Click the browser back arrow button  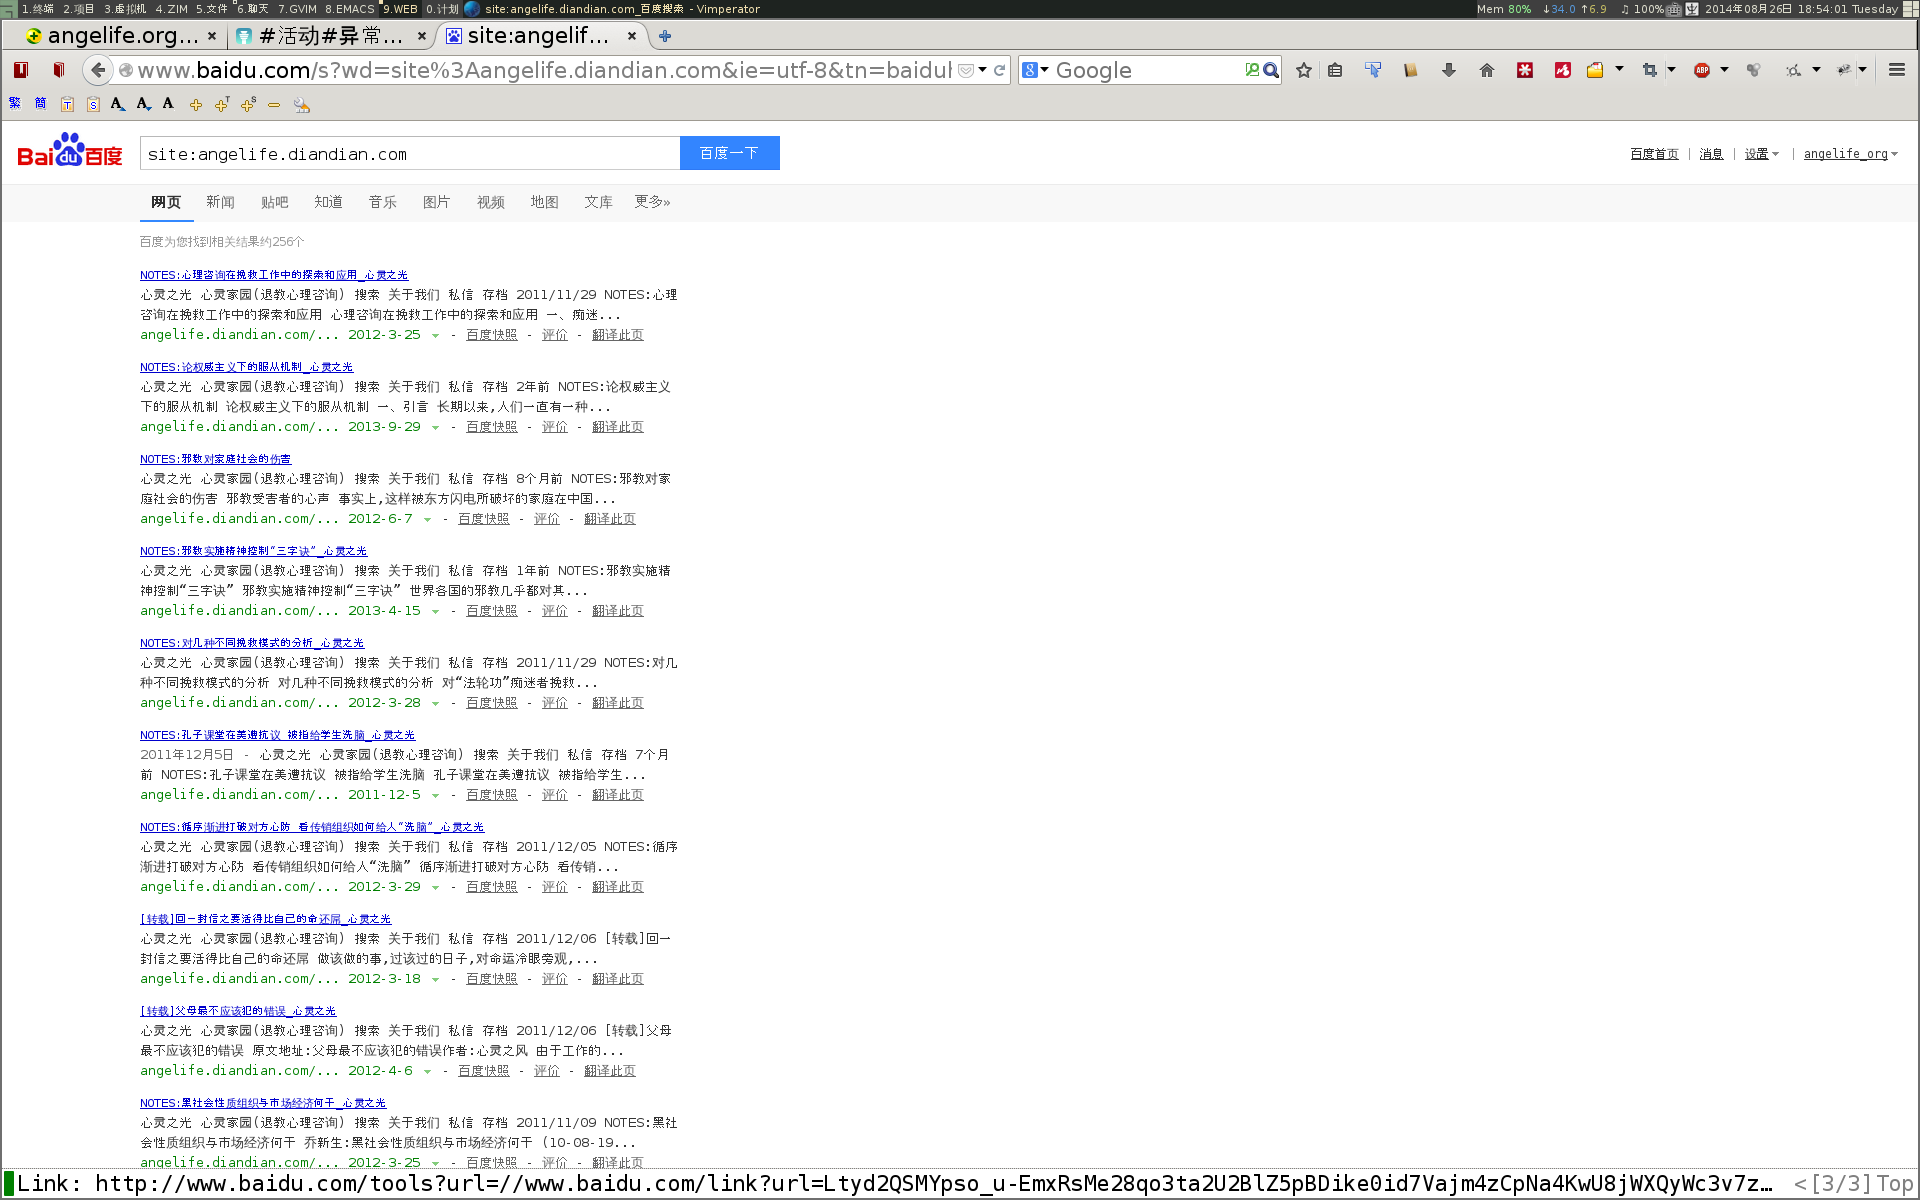pos(97,70)
